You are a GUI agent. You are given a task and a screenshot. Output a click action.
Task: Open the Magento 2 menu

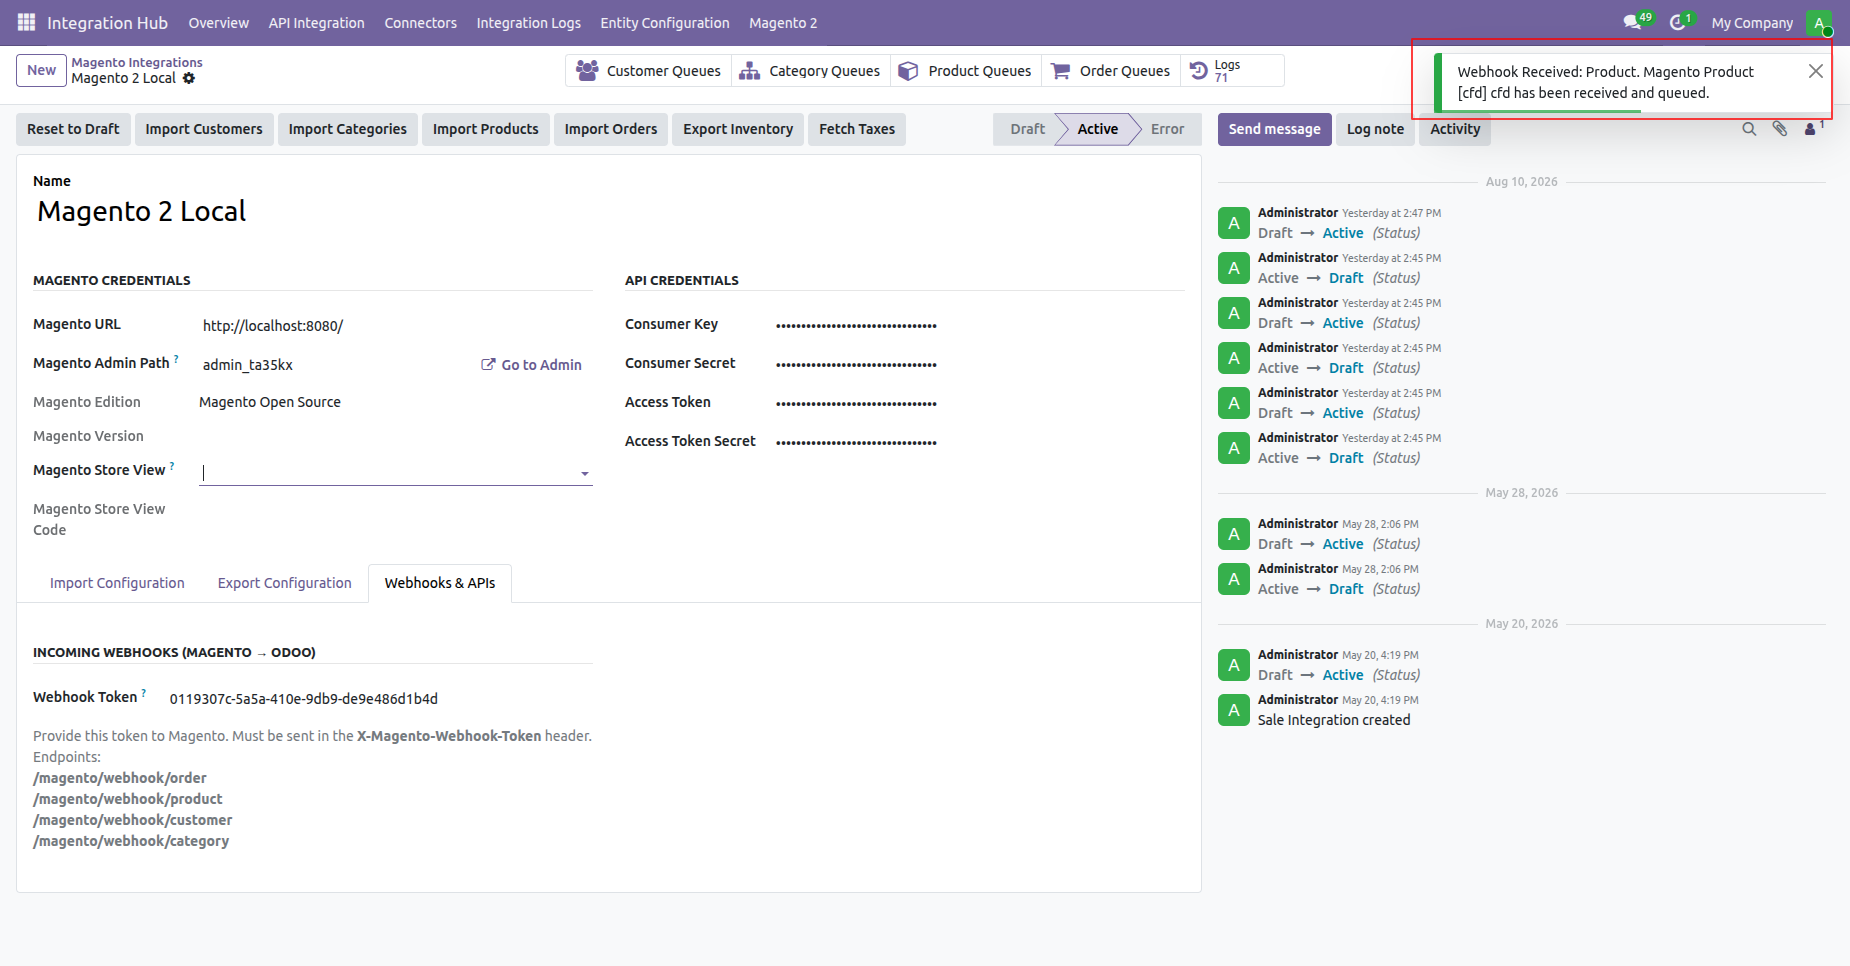[x=783, y=22]
